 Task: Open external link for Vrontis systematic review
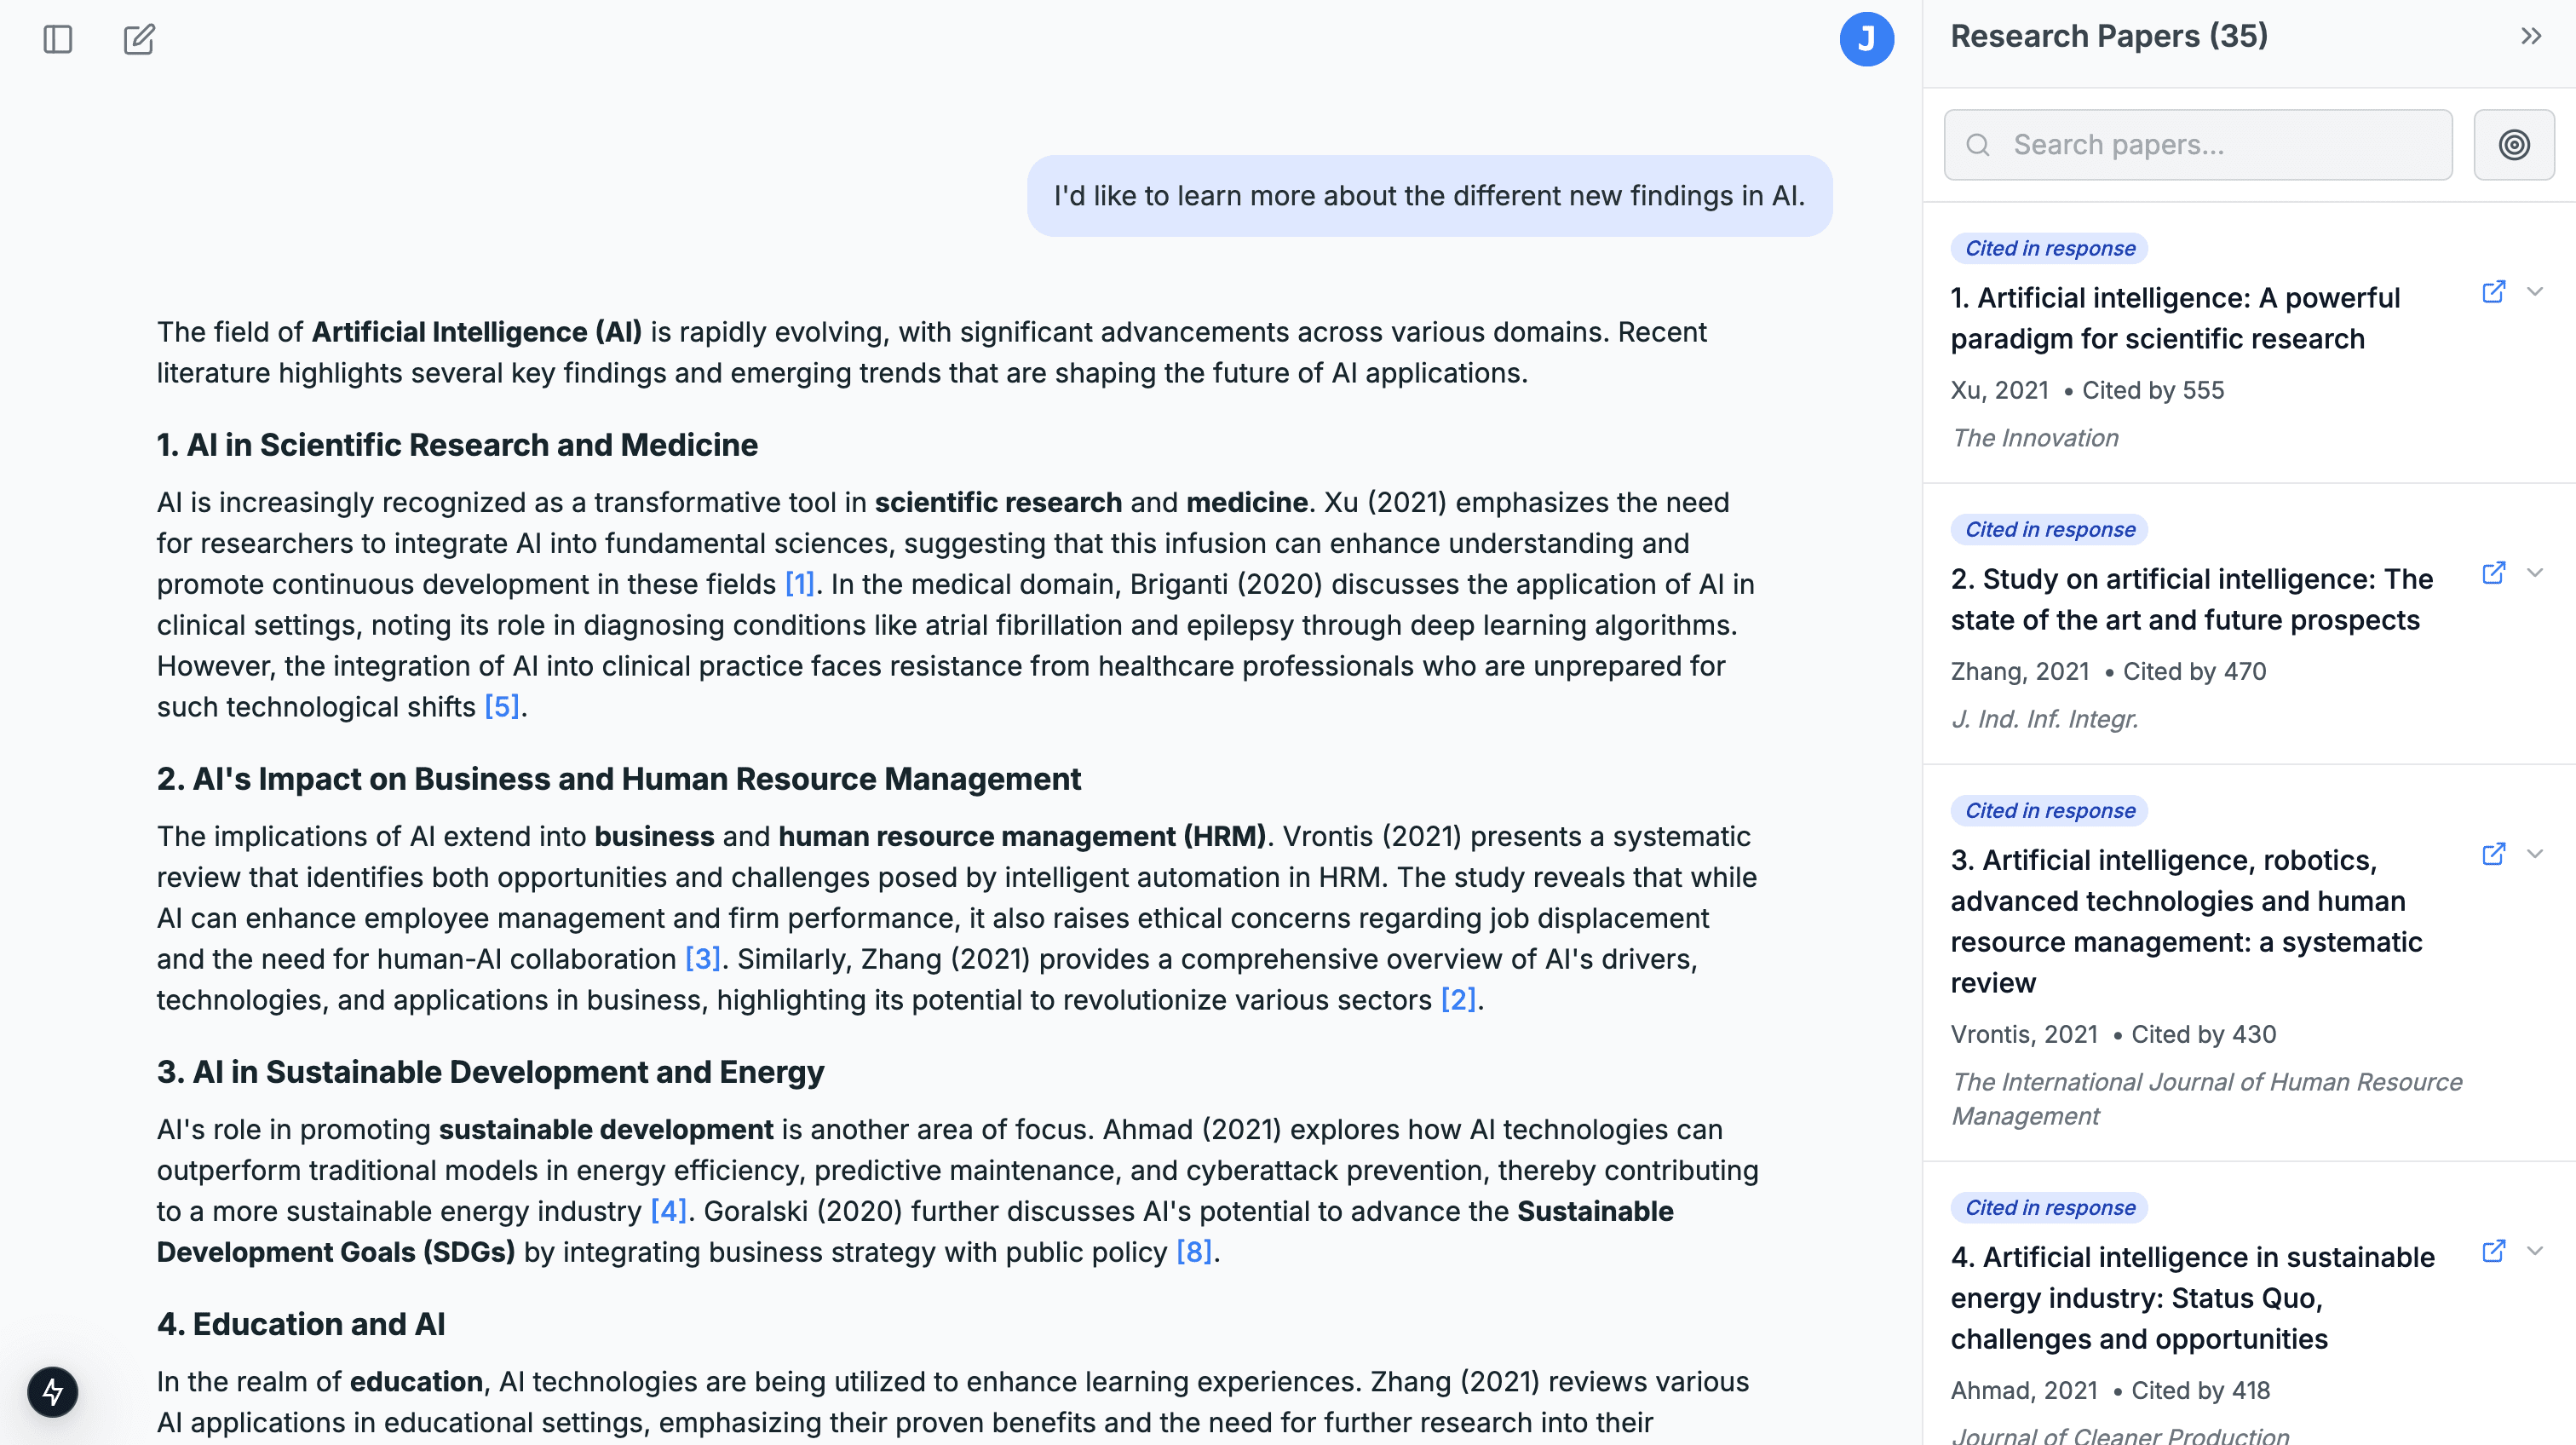tap(2493, 853)
